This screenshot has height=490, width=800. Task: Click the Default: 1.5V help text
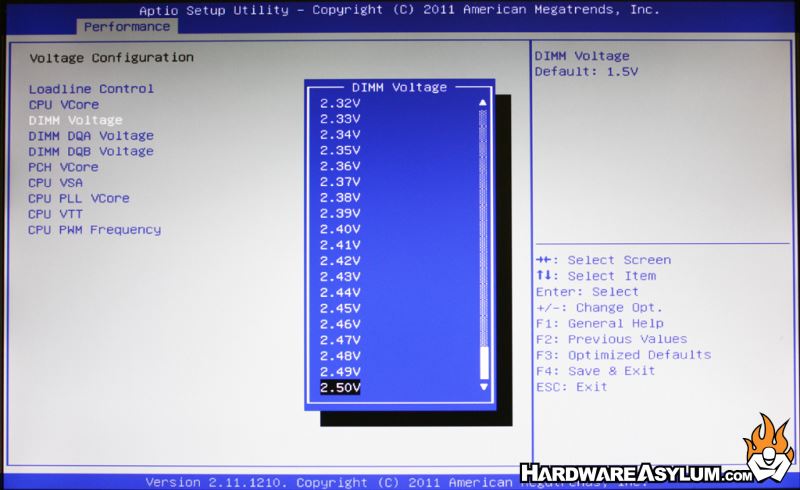click(586, 72)
